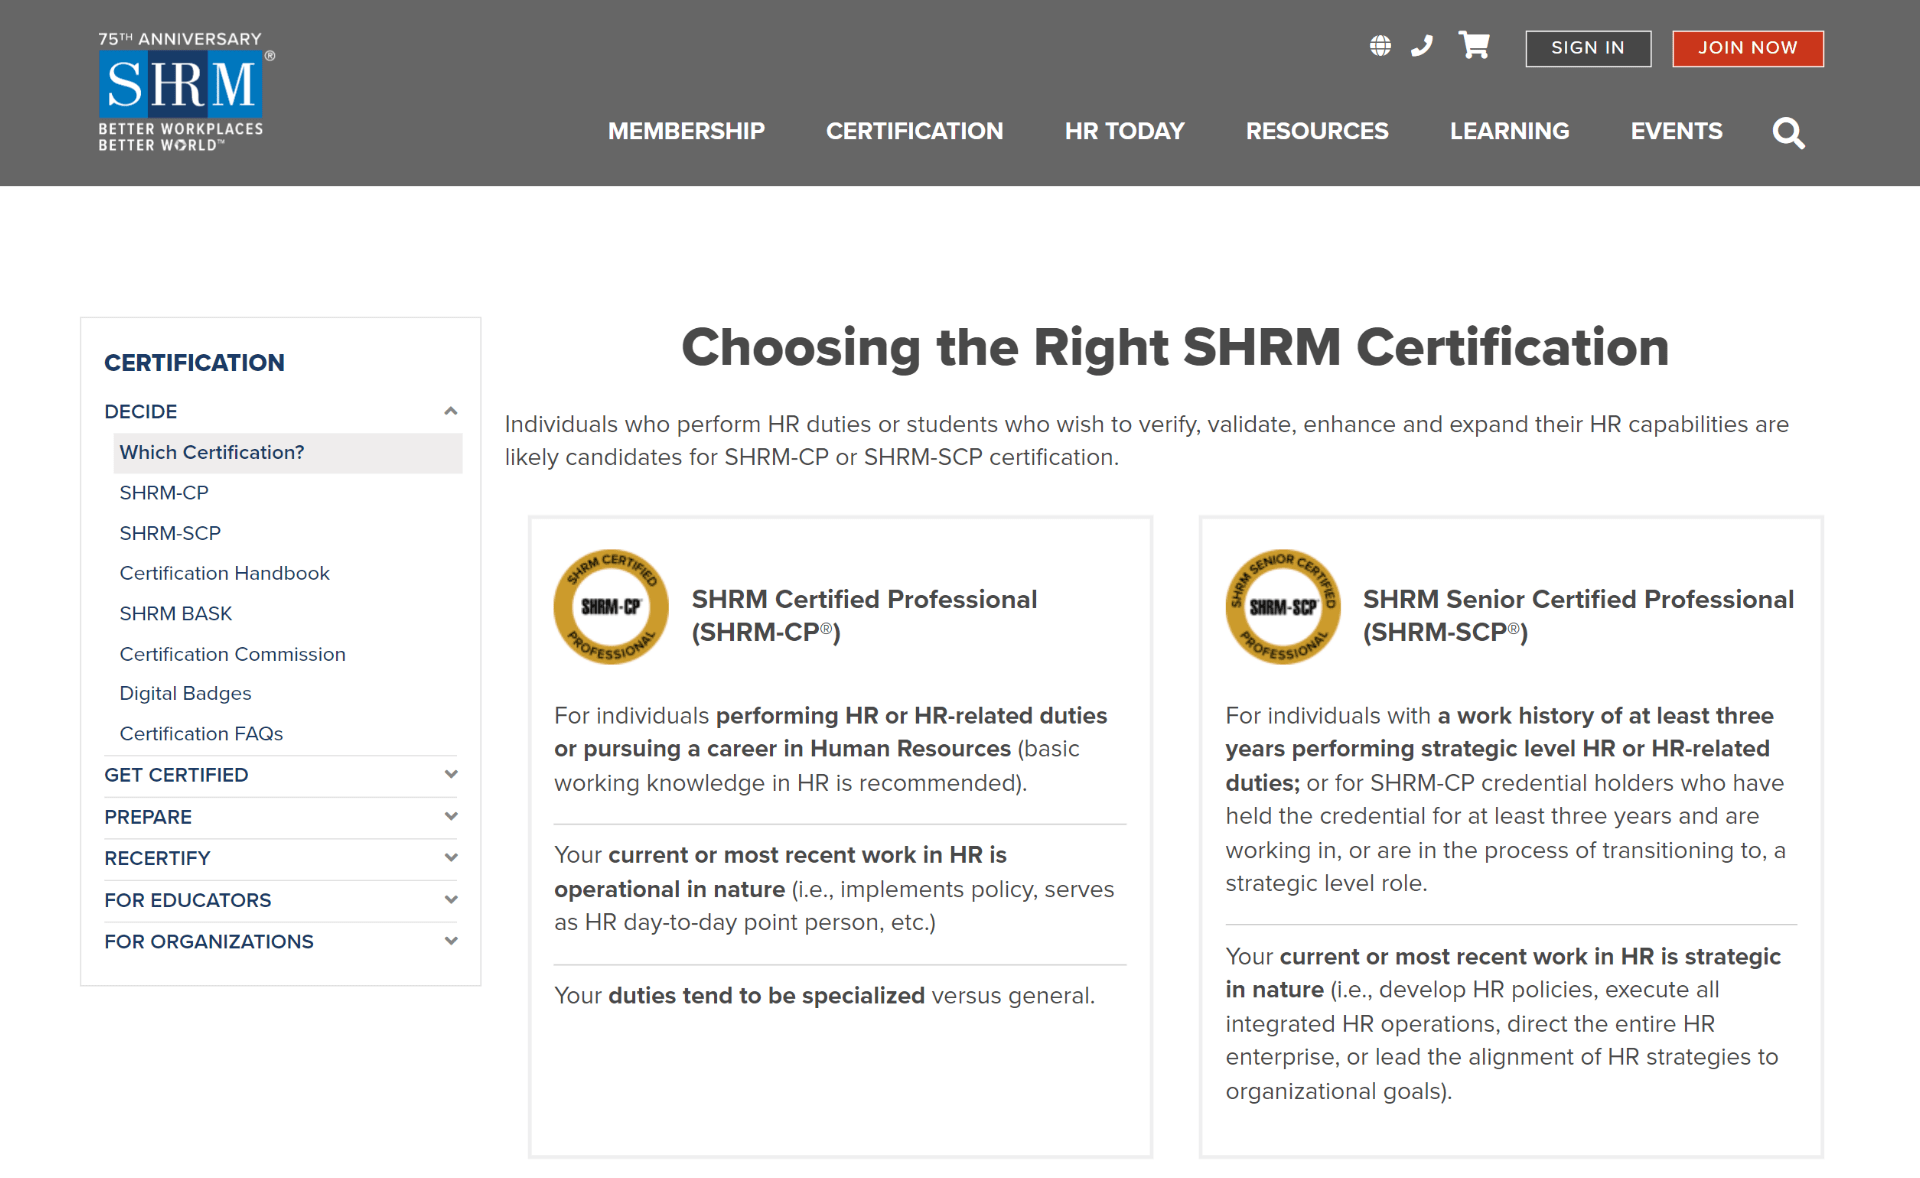The width and height of the screenshot is (1920, 1178).
Task: Click SHRM Senior Certified Professional heading
Action: [1578, 615]
